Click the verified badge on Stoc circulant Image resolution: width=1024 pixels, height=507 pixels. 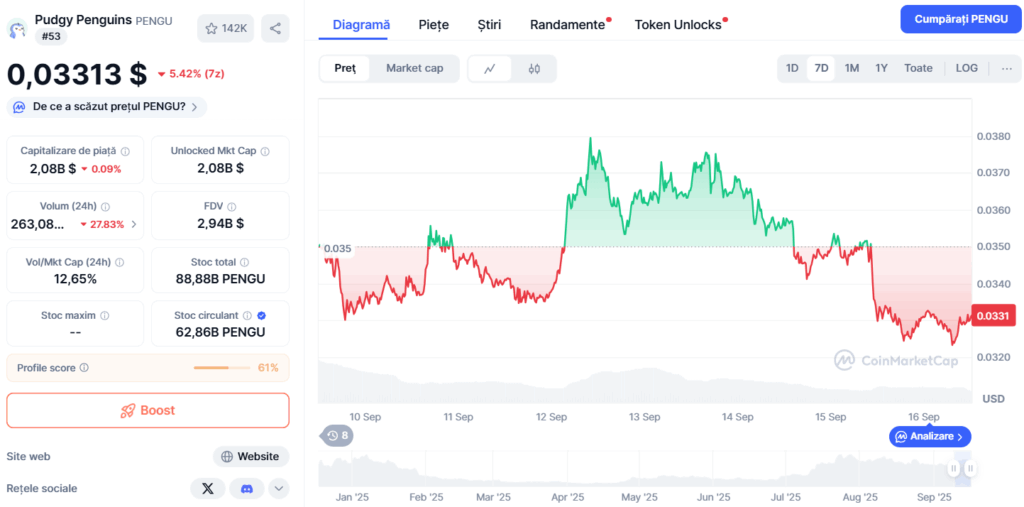(x=262, y=315)
